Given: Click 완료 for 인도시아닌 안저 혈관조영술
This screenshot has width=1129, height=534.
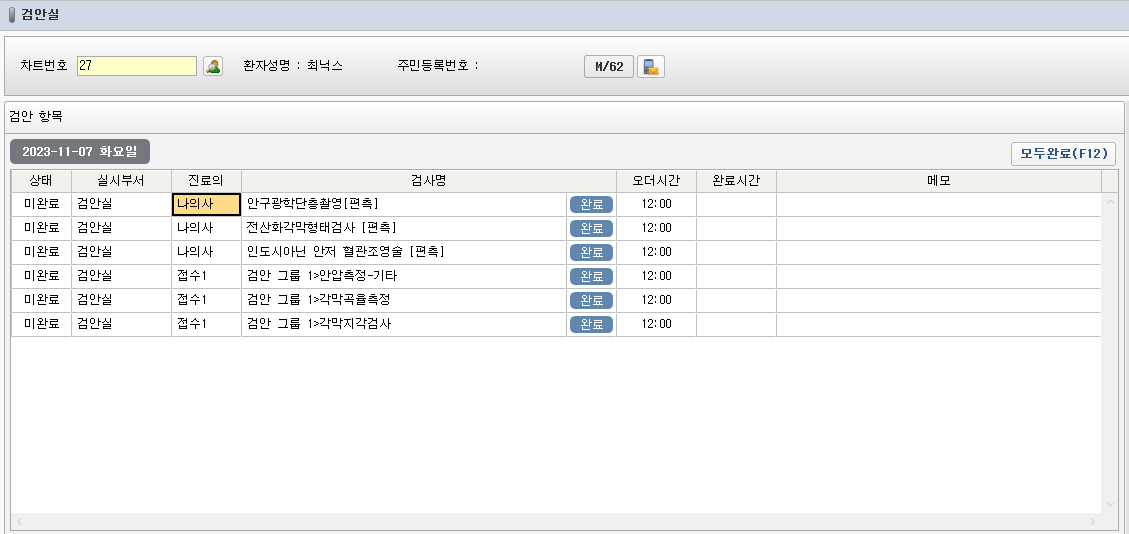Looking at the screenshot, I should (x=591, y=252).
